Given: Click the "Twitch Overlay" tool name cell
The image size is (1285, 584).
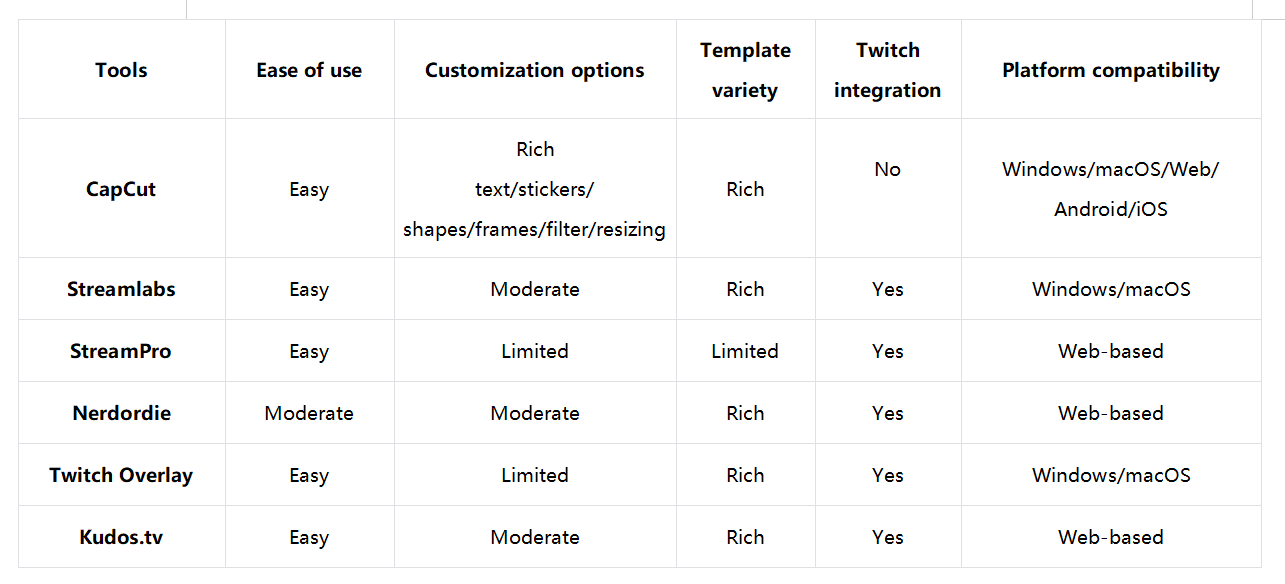Looking at the screenshot, I should (x=121, y=475).
